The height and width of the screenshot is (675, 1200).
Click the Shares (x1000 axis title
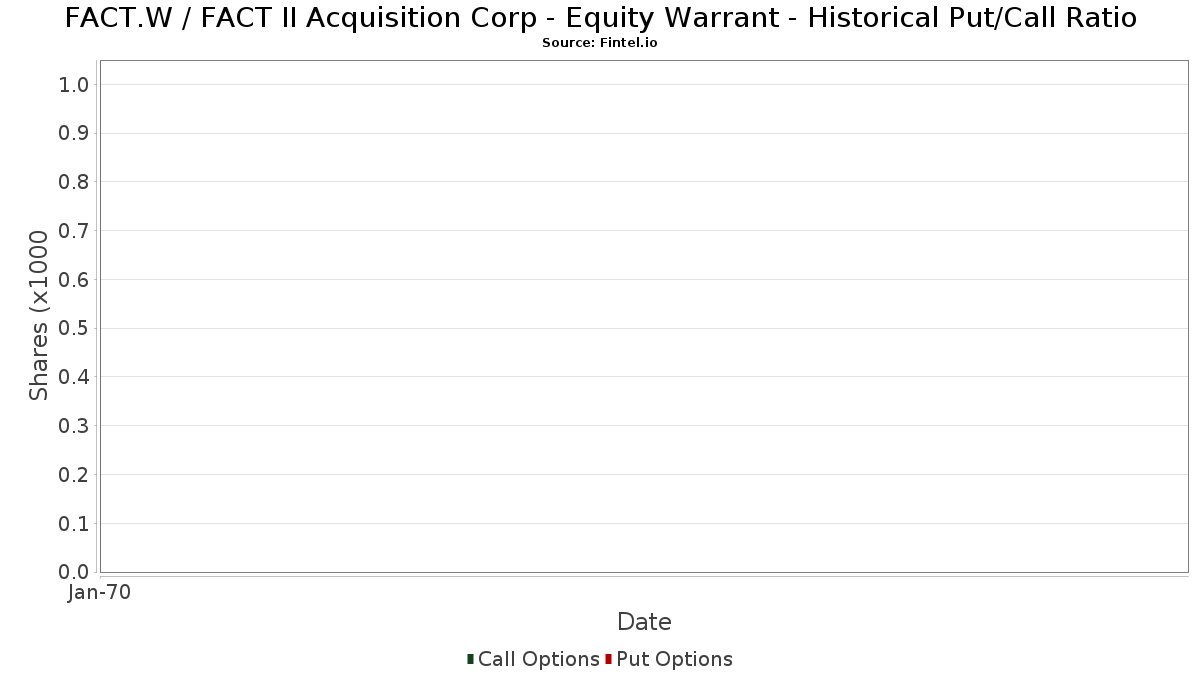click(x=39, y=315)
